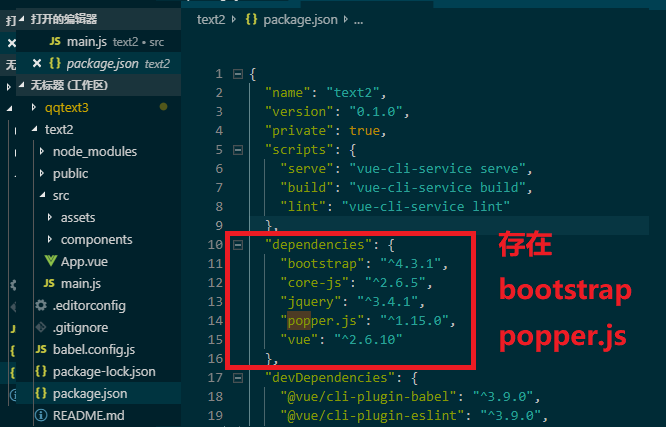
Task: Click the "name" key on line 2
Action: [288, 93]
